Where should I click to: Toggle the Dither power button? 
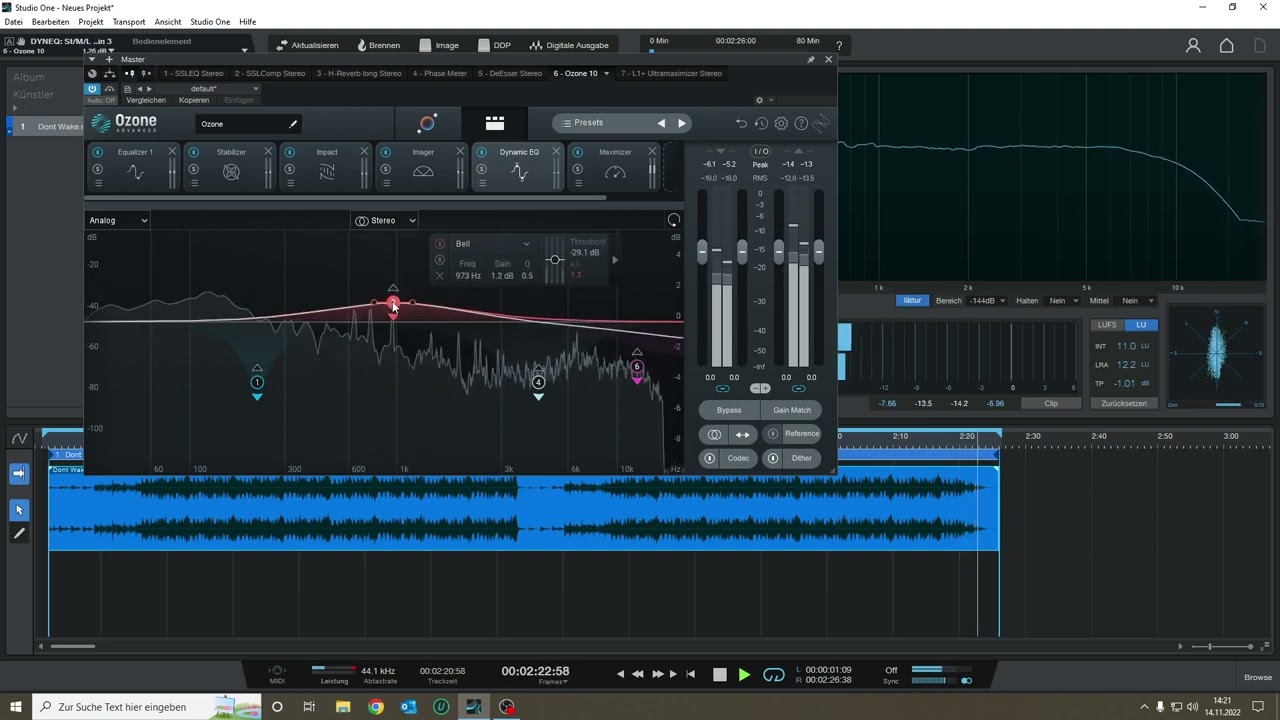(772, 458)
